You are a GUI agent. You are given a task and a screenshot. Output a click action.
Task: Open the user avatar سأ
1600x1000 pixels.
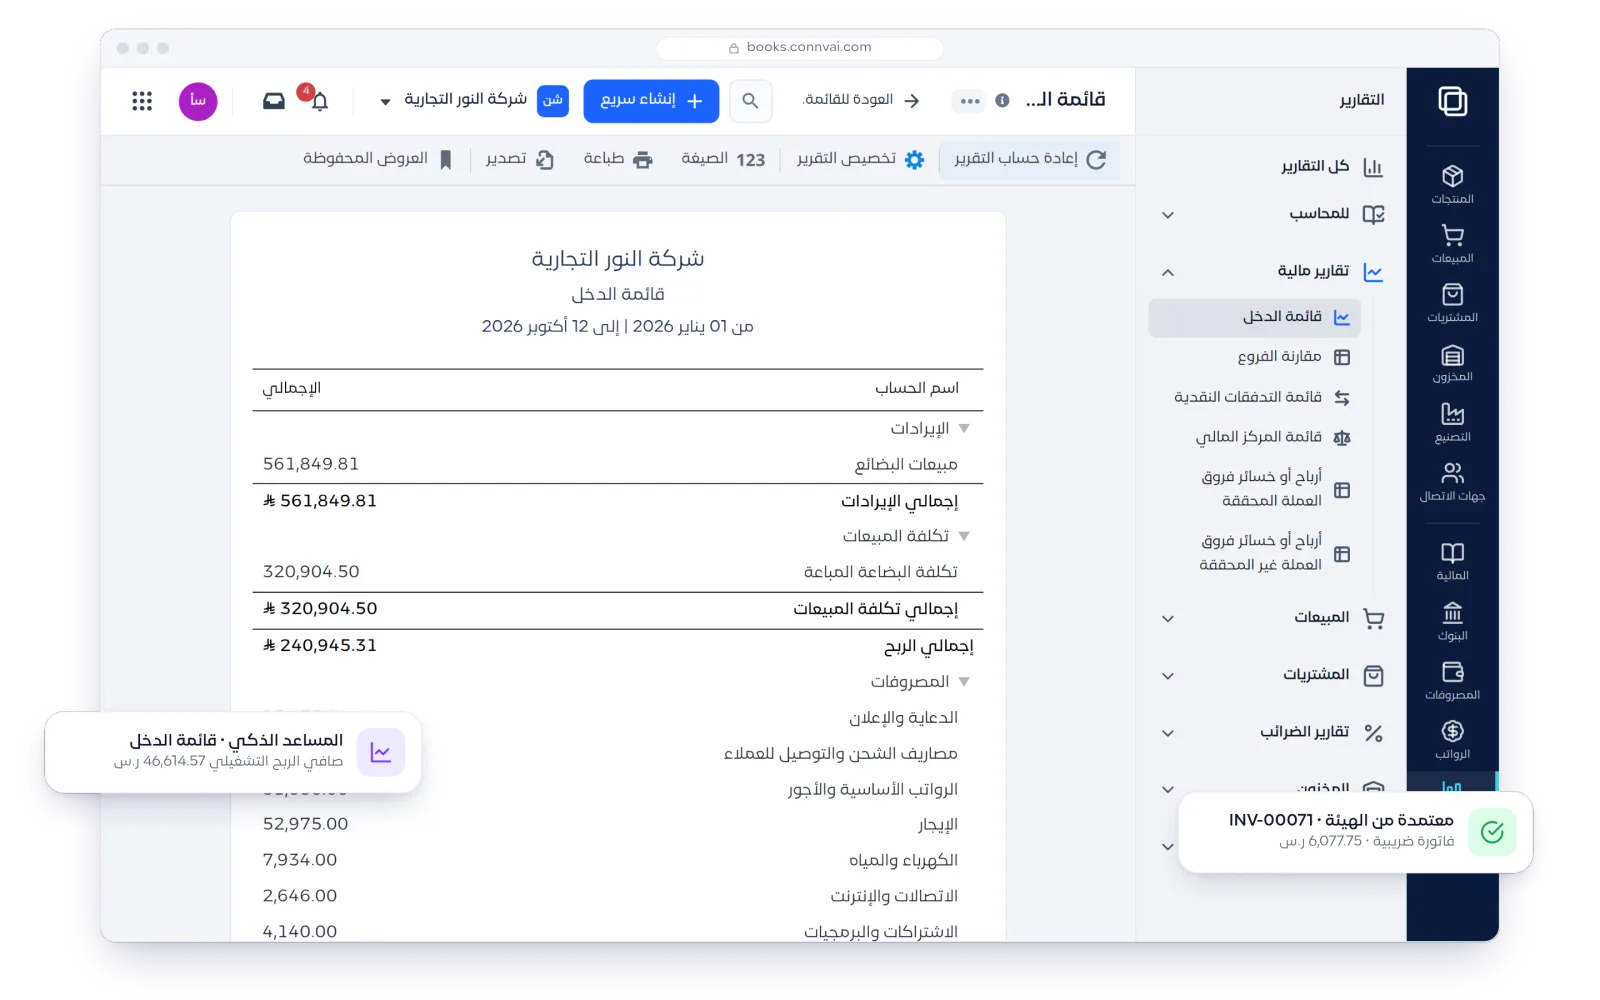click(198, 101)
